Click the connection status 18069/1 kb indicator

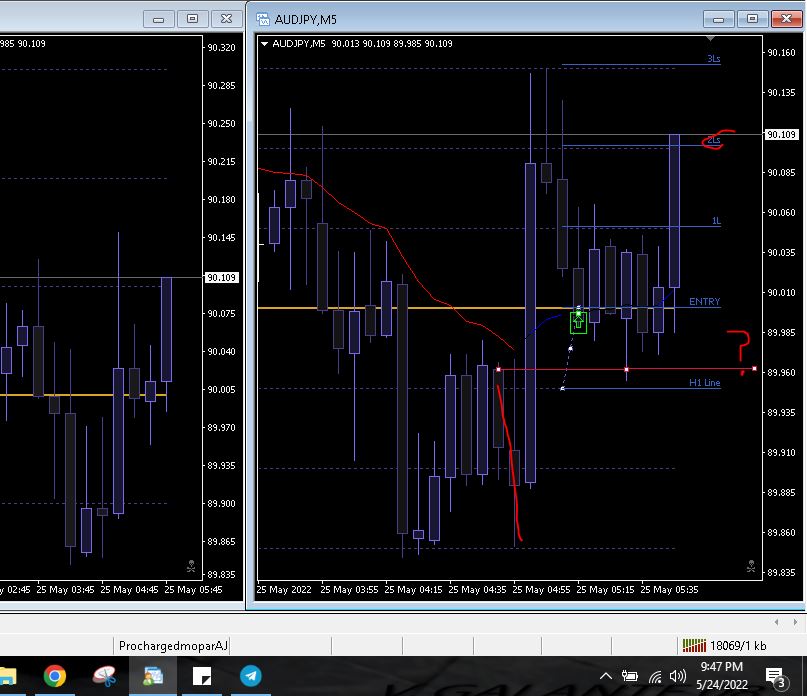pyautogui.click(x=724, y=646)
